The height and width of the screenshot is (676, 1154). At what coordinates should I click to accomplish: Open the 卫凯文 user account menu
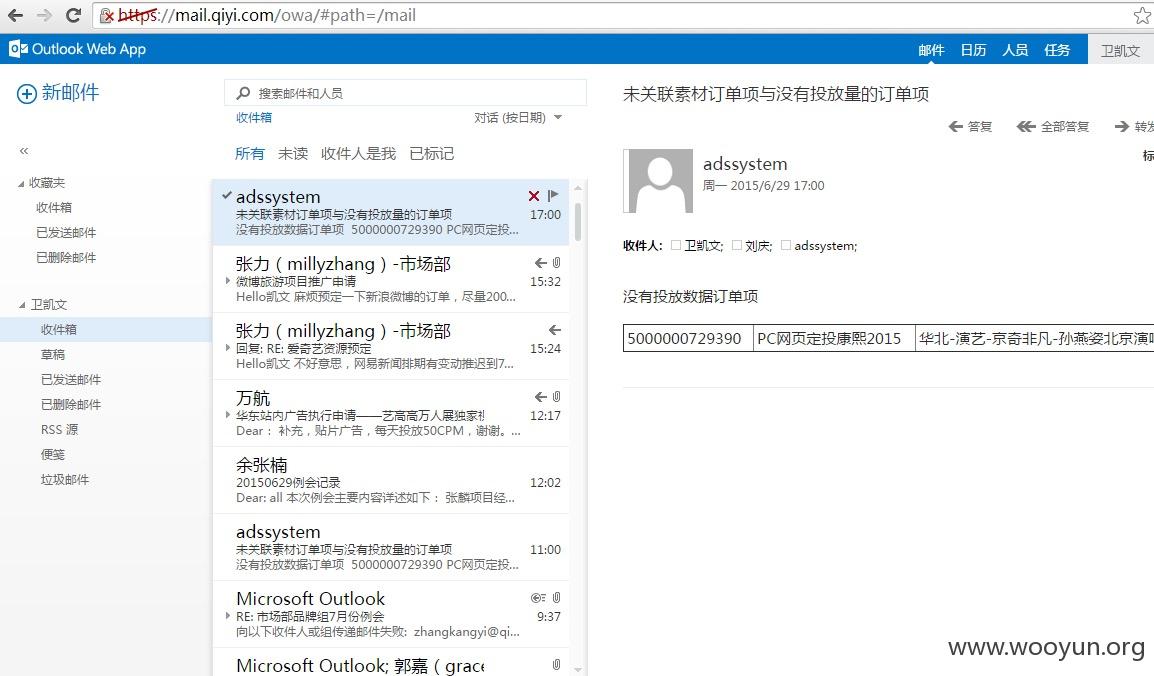coord(1120,50)
